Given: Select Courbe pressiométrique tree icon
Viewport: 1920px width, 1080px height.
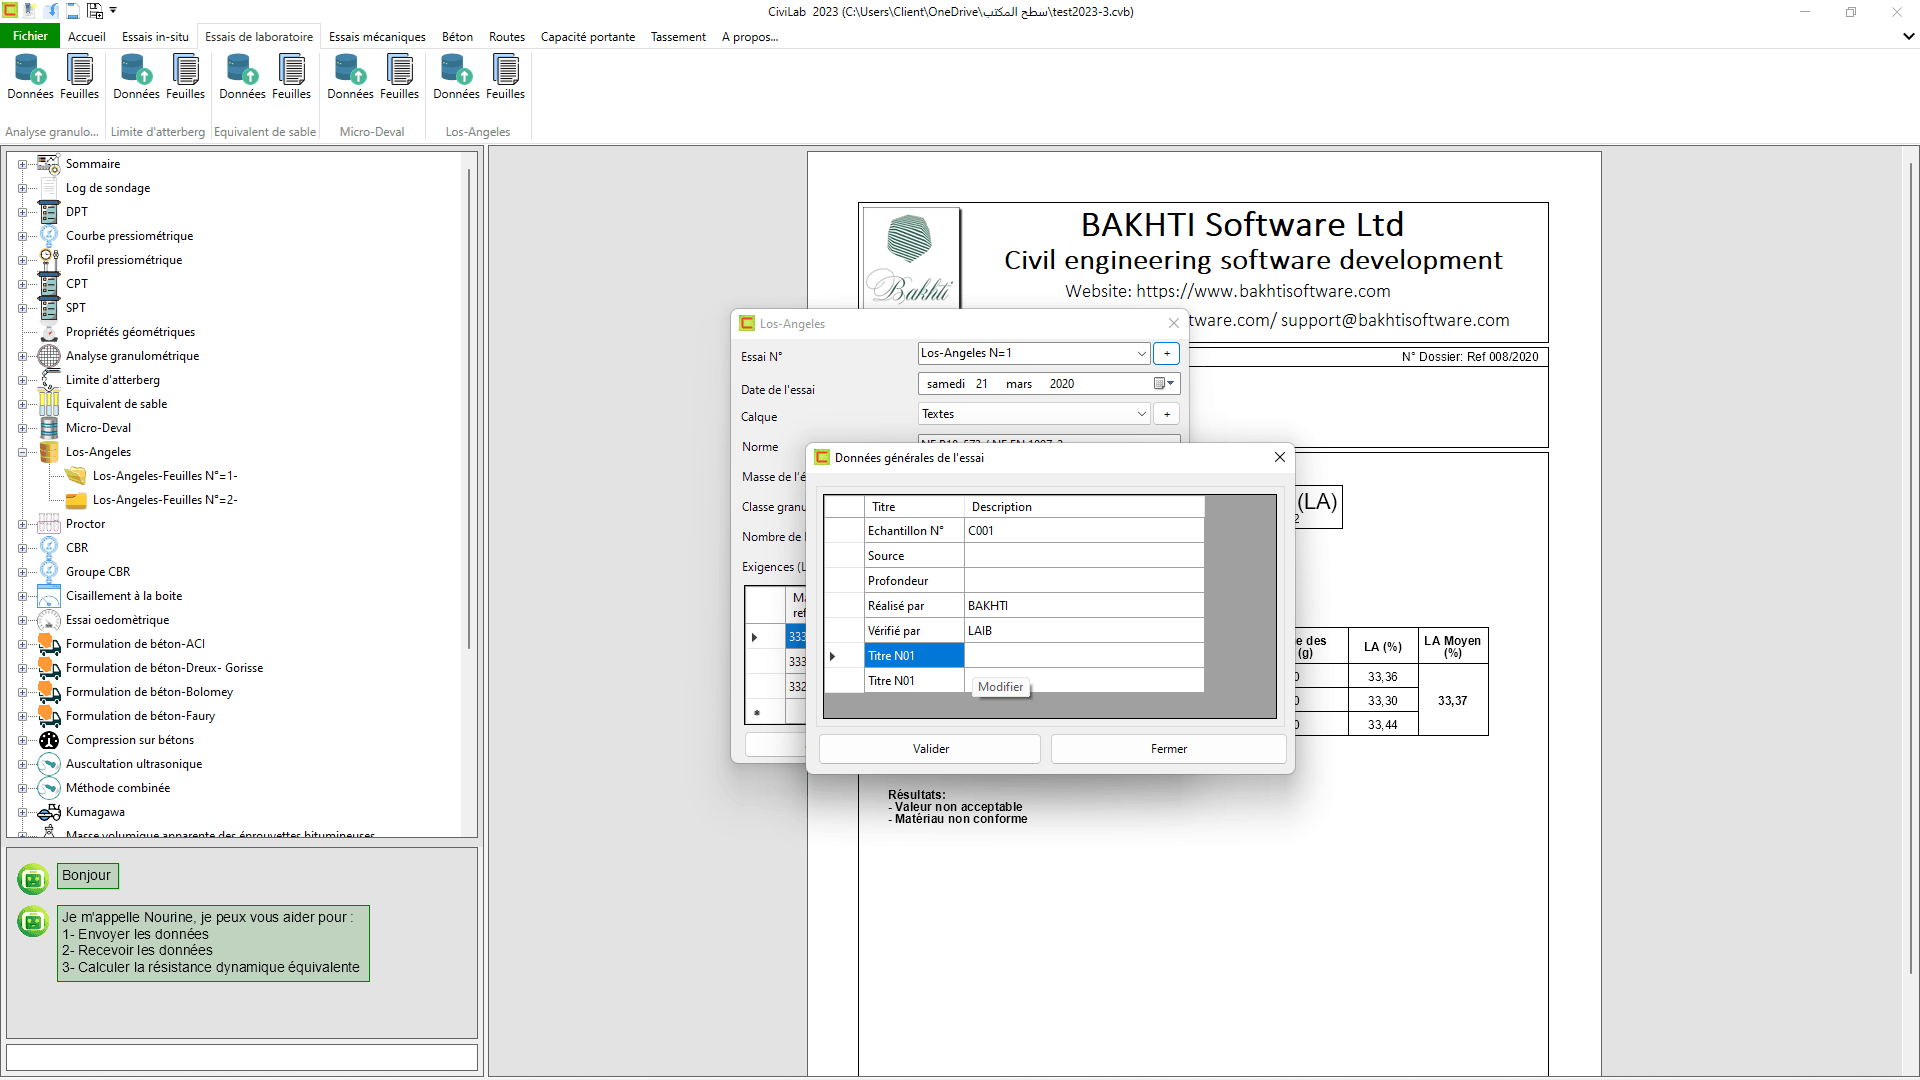Looking at the screenshot, I should tap(49, 235).
